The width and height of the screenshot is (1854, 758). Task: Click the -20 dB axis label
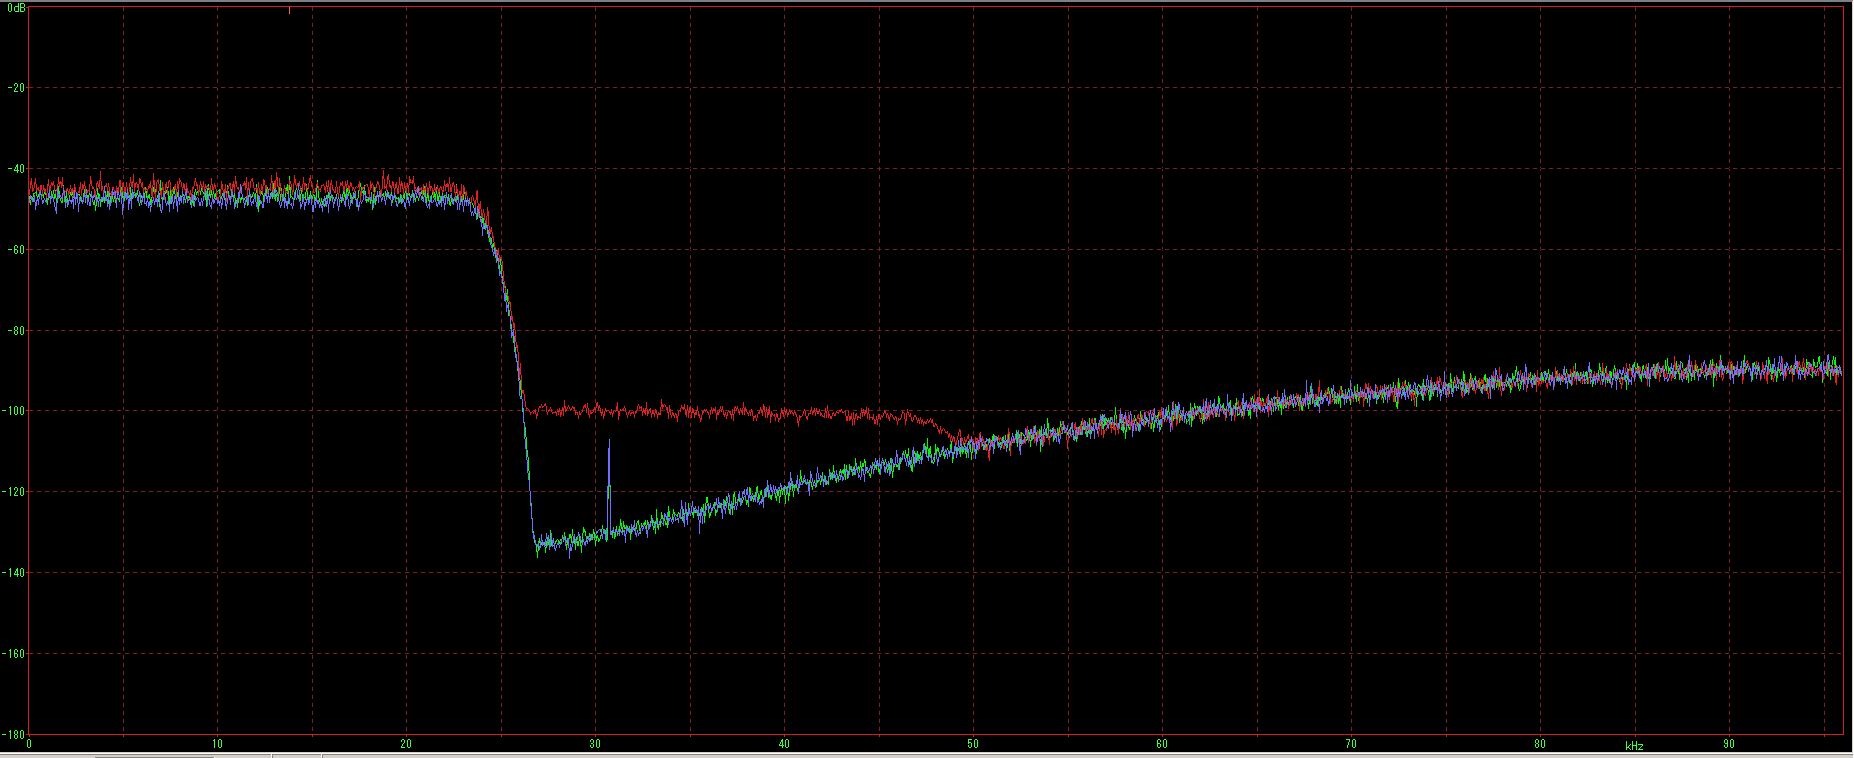(15, 88)
